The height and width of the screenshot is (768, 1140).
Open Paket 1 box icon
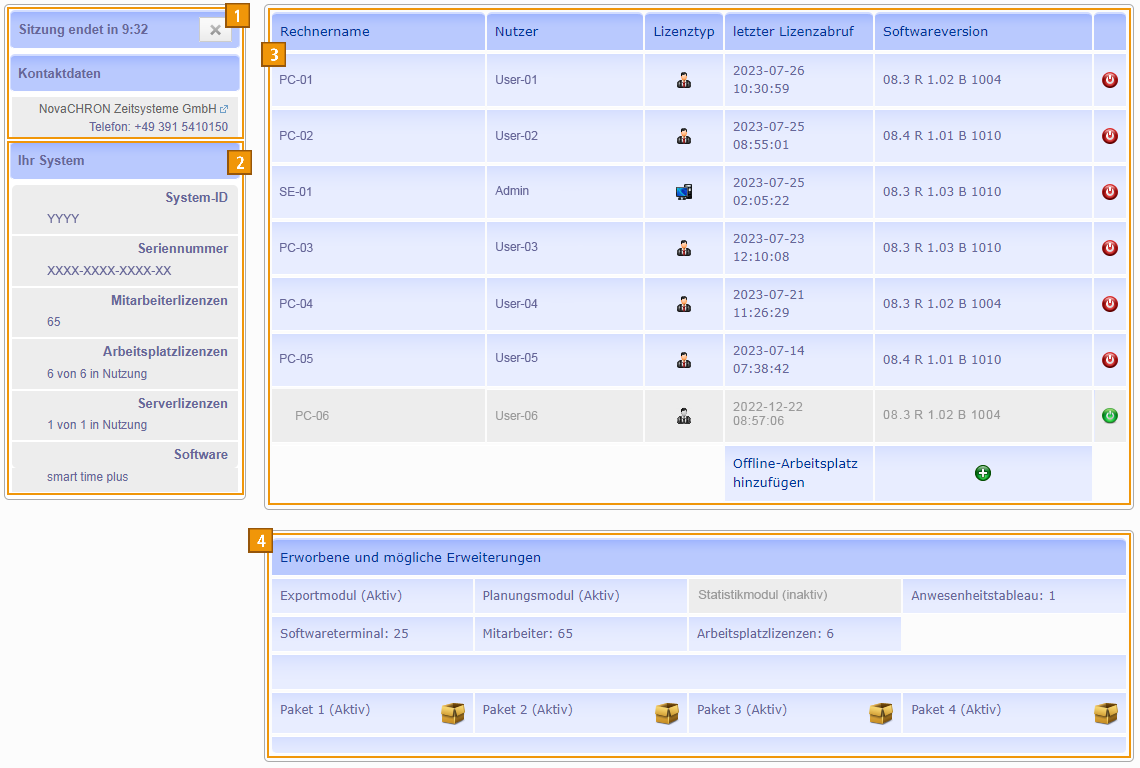453,713
